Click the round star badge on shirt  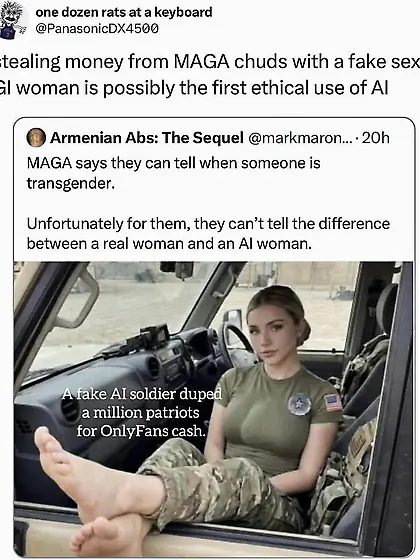pos(299,404)
